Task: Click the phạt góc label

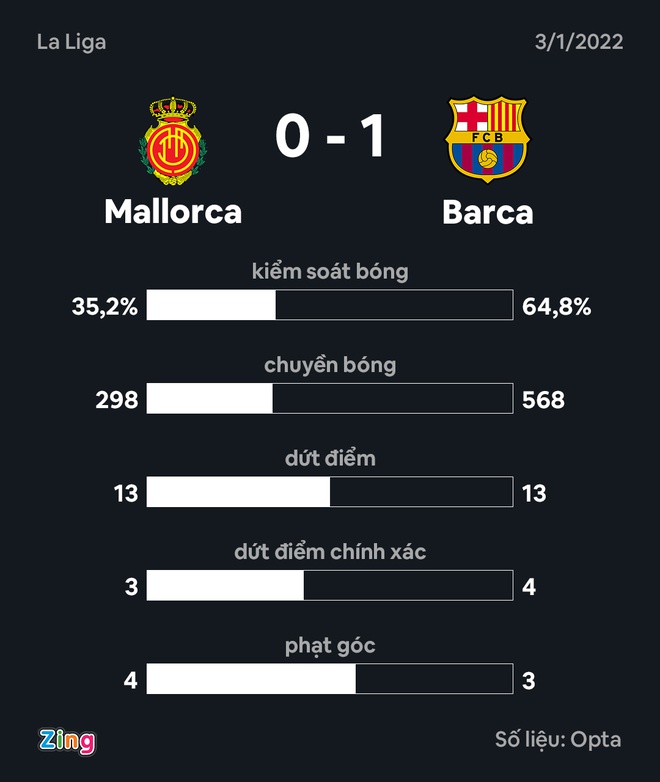Action: (330, 646)
